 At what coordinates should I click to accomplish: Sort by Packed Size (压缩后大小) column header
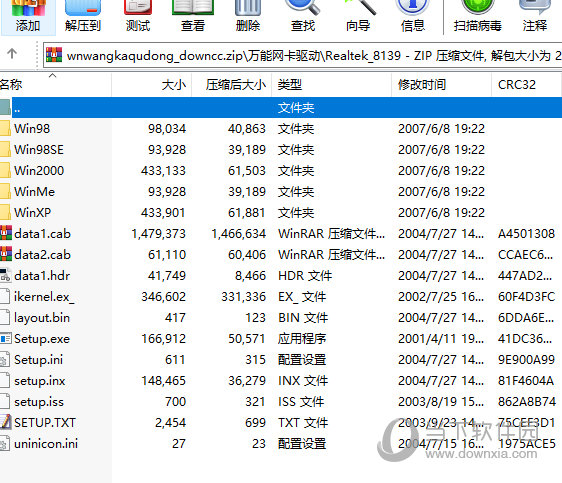coord(232,85)
